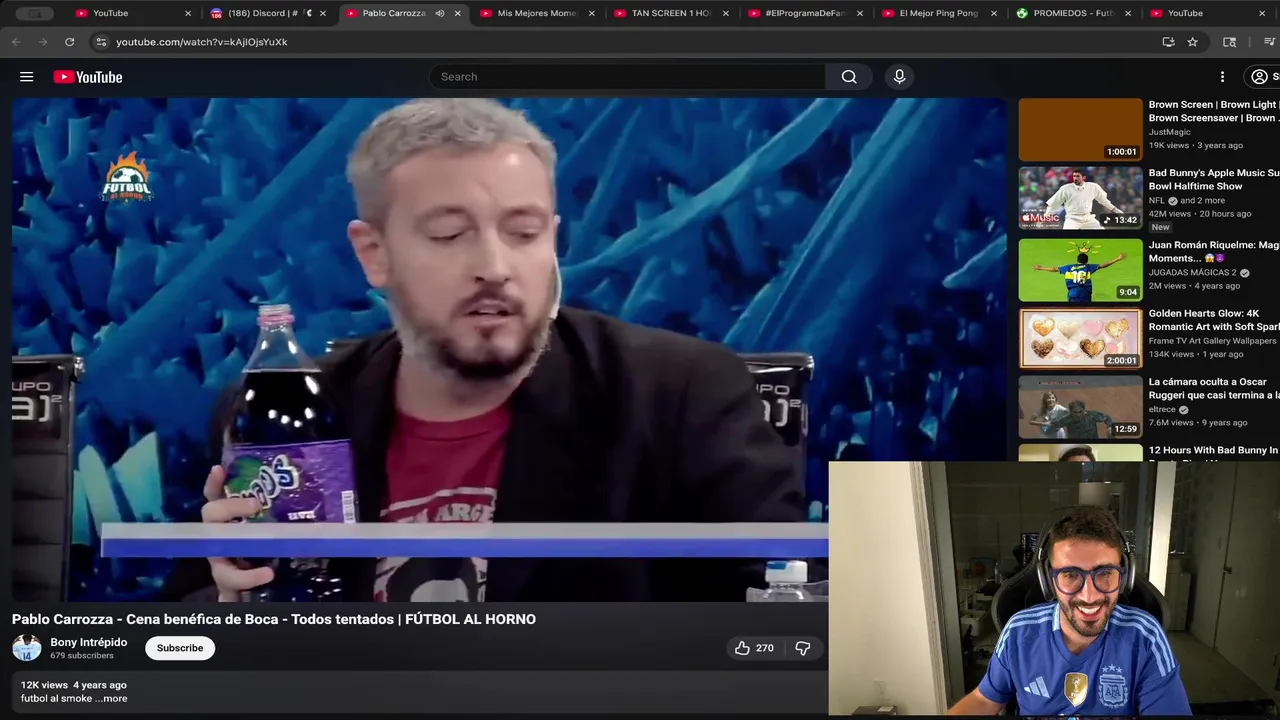Open 'Bad Bunny's Apple Music' video title
The width and height of the screenshot is (1280, 720).
coord(1213,180)
